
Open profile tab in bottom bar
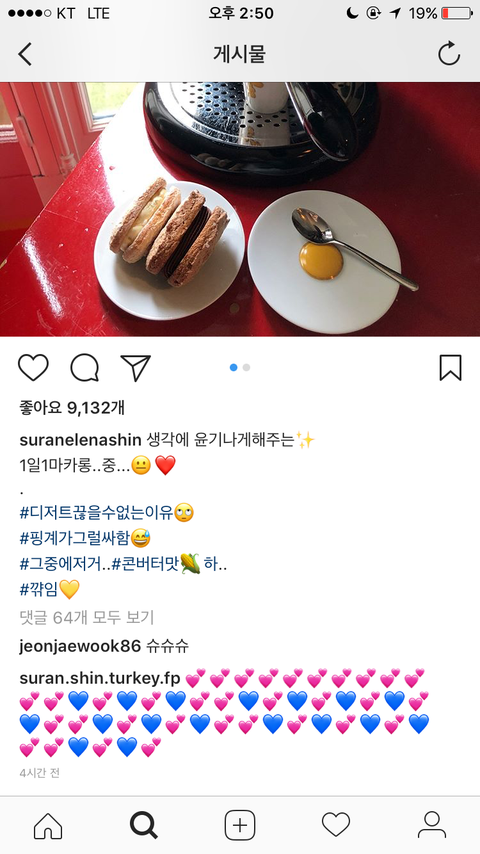click(432, 825)
